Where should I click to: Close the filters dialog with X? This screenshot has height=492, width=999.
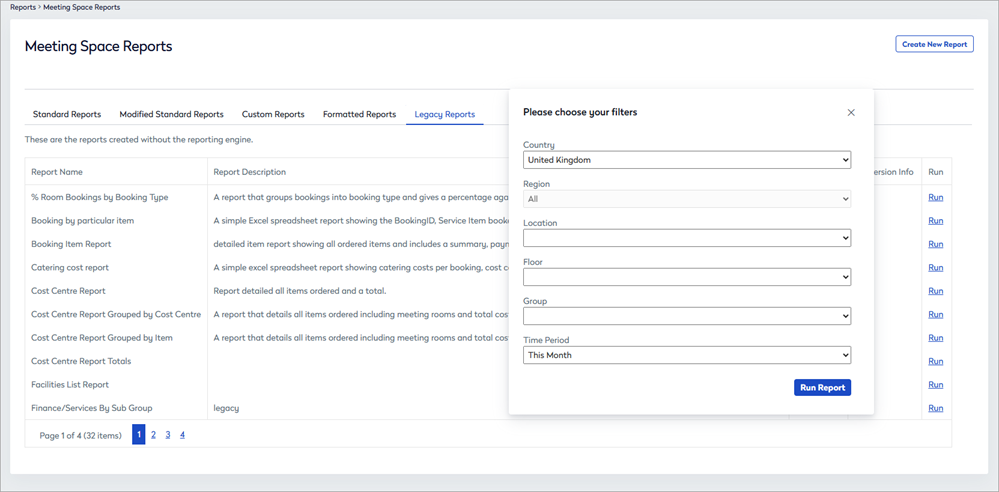point(851,113)
